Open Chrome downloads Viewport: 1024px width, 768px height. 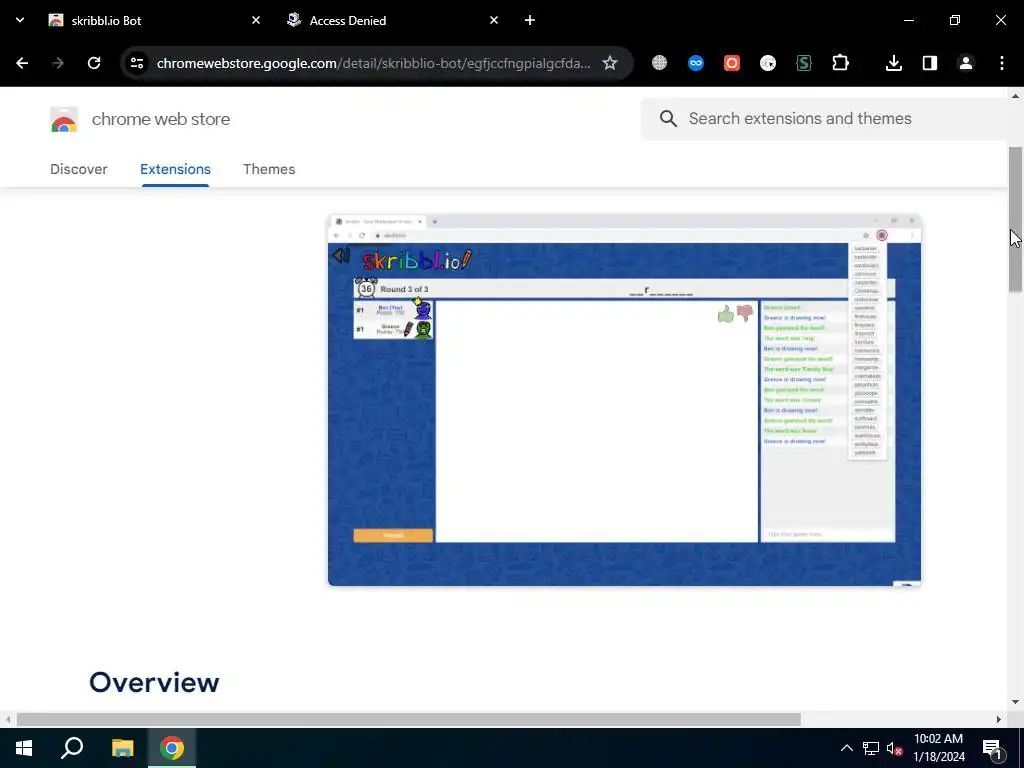click(x=893, y=63)
